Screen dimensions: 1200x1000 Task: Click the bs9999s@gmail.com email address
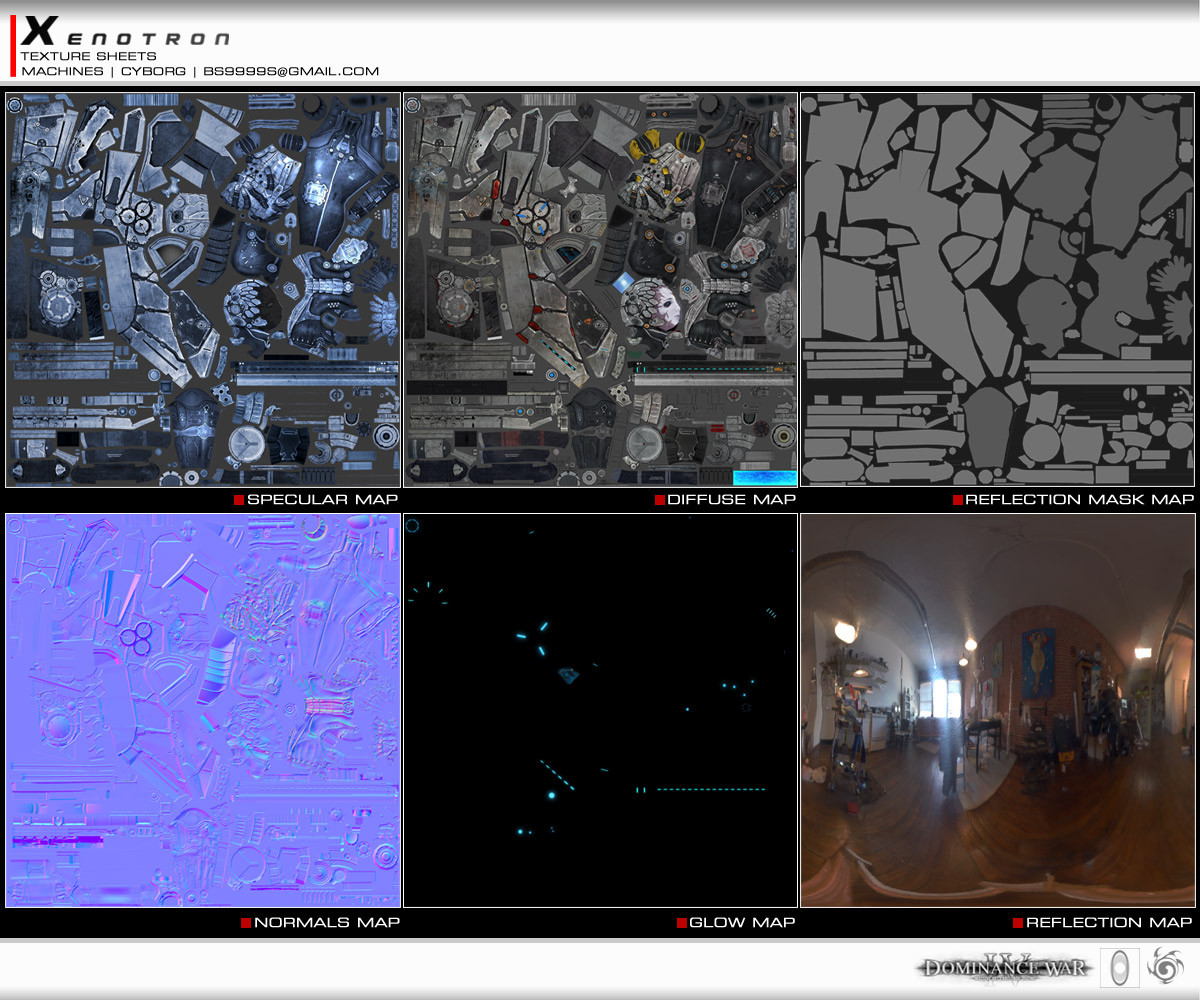click(291, 71)
